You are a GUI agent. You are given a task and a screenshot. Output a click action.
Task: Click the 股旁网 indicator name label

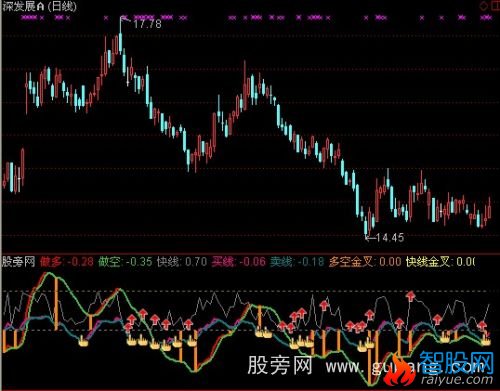19,262
